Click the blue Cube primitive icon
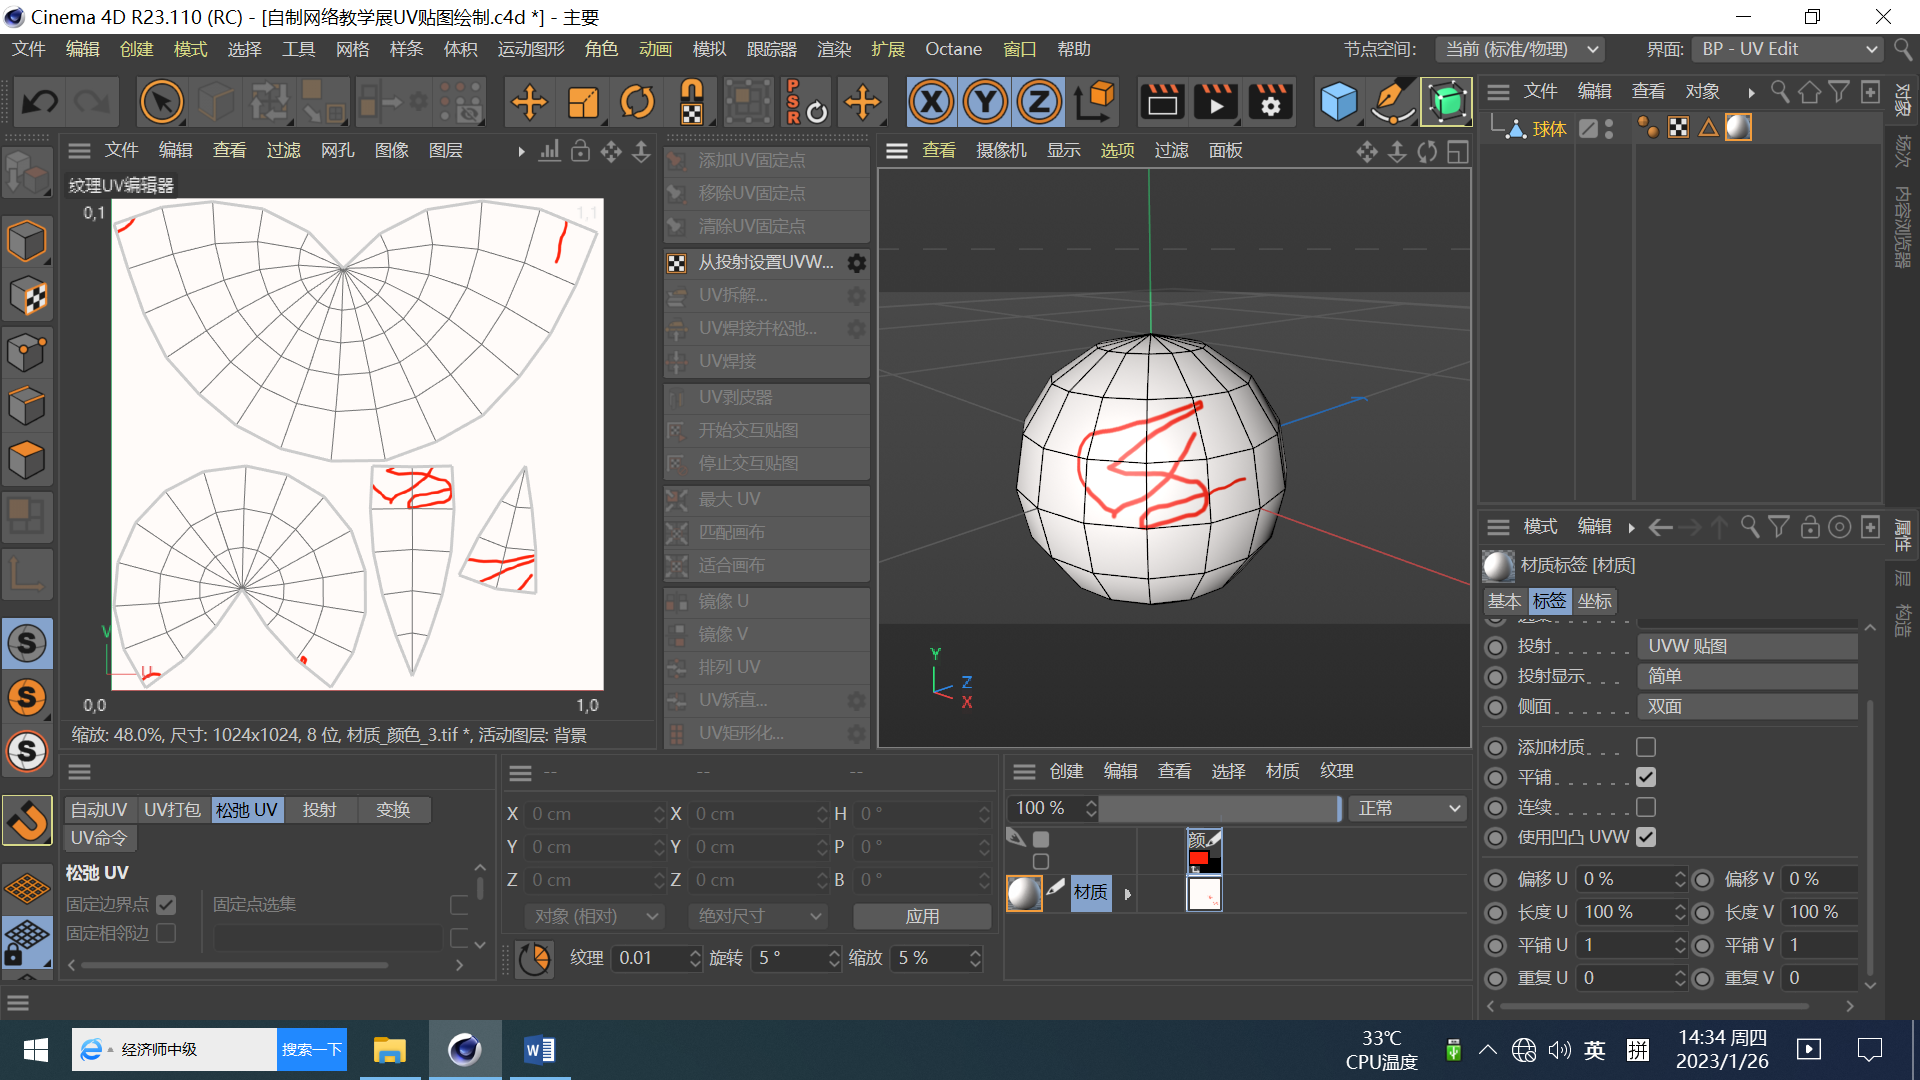Image resolution: width=1920 pixels, height=1080 pixels. pos(1338,102)
